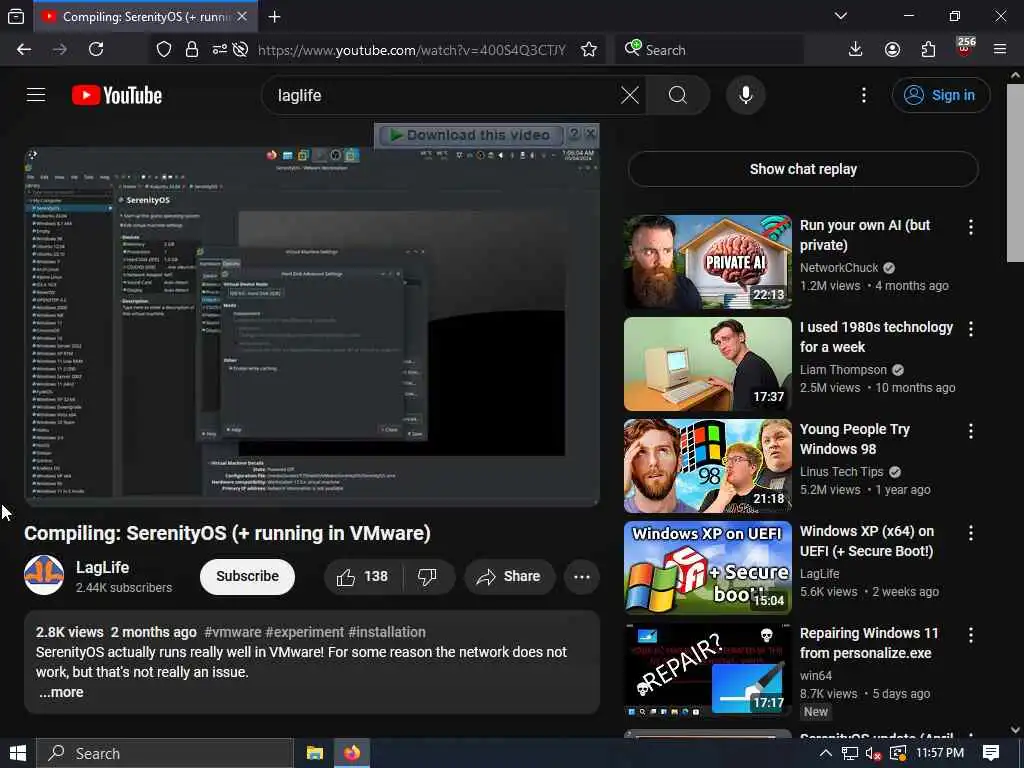Click the video player
The image size is (1024, 768).
click(312, 327)
